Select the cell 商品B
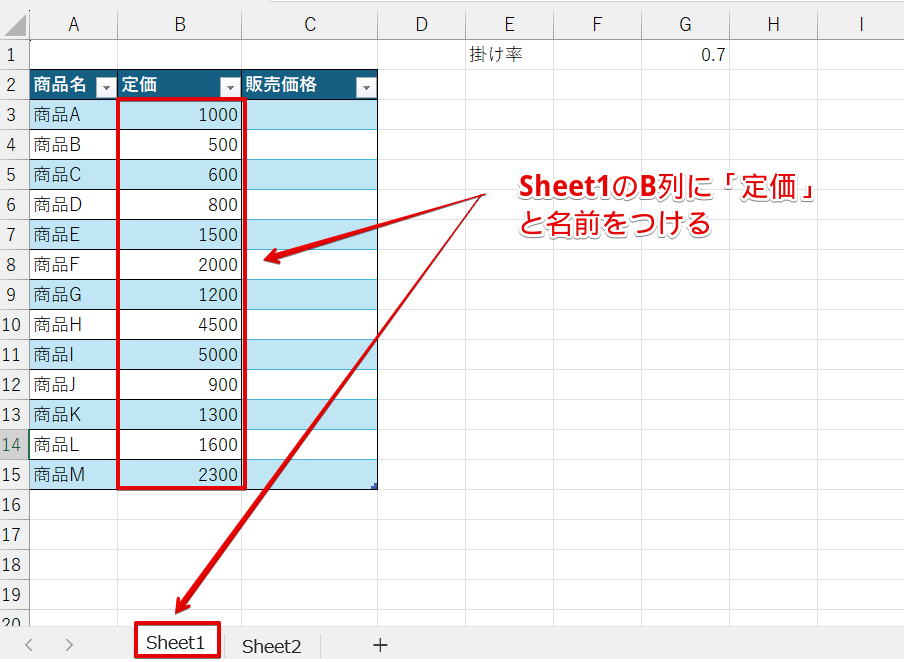The height and width of the screenshot is (662, 904). coord(73,145)
